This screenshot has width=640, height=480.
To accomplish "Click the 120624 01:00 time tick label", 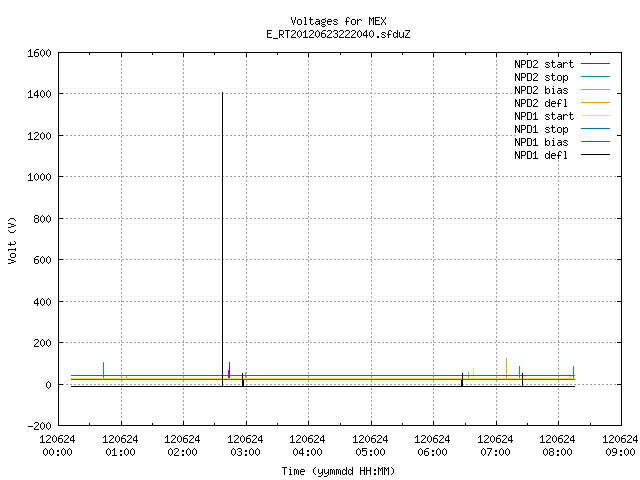I will click(x=120, y=446).
